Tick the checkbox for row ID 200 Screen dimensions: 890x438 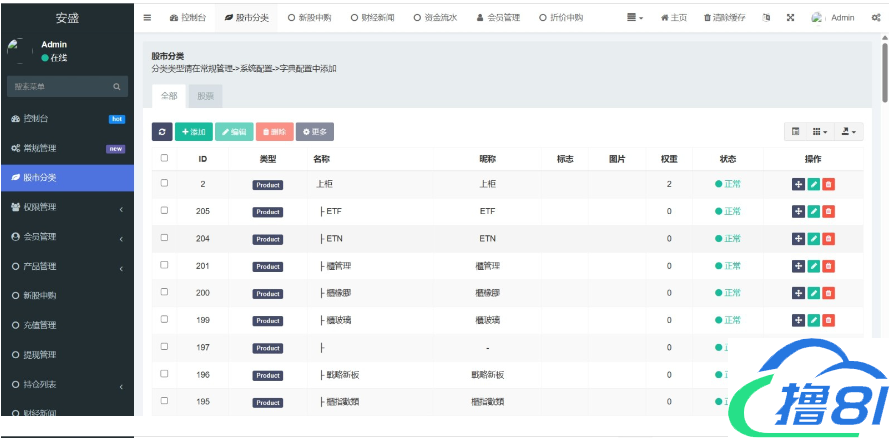pyautogui.click(x=164, y=292)
